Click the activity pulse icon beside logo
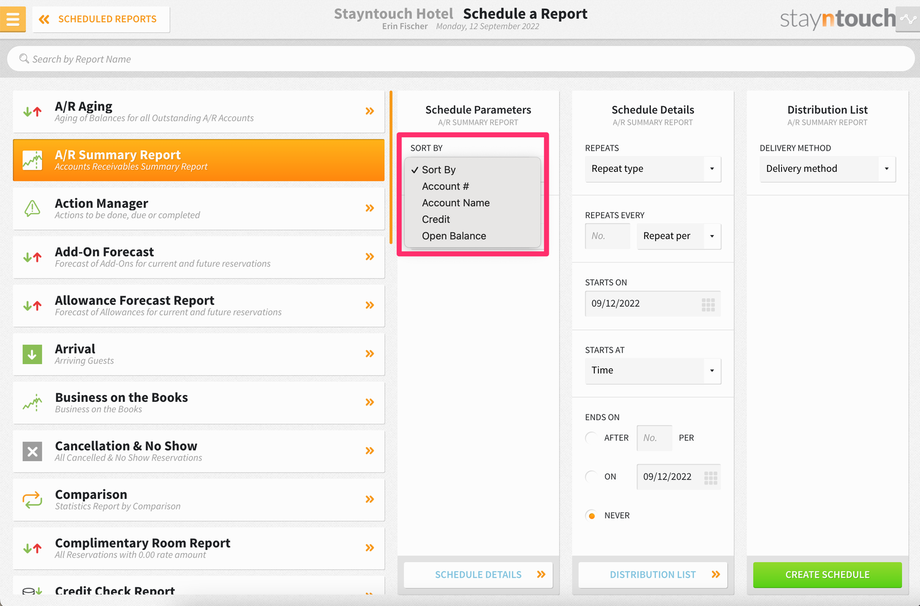This screenshot has height=606, width=920. coord(908,19)
